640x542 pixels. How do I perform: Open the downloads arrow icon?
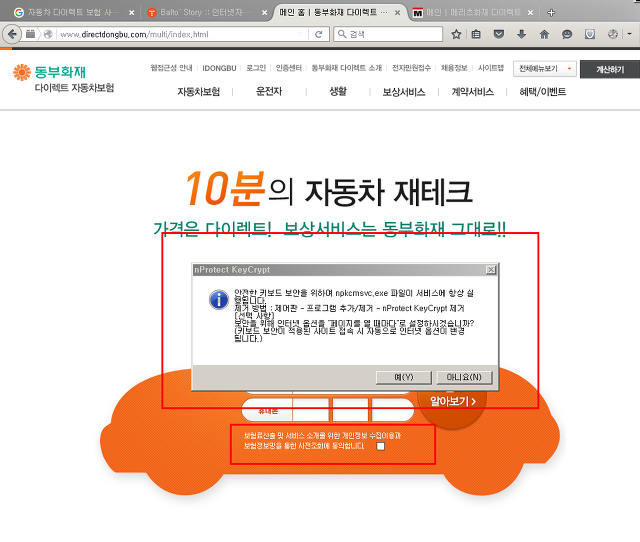[521, 34]
